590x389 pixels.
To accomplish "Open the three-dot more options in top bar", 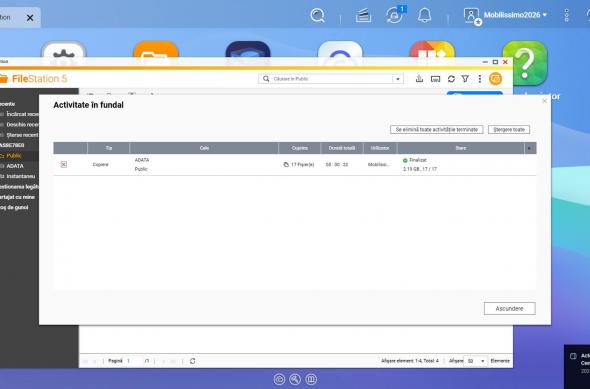I will [x=567, y=15].
